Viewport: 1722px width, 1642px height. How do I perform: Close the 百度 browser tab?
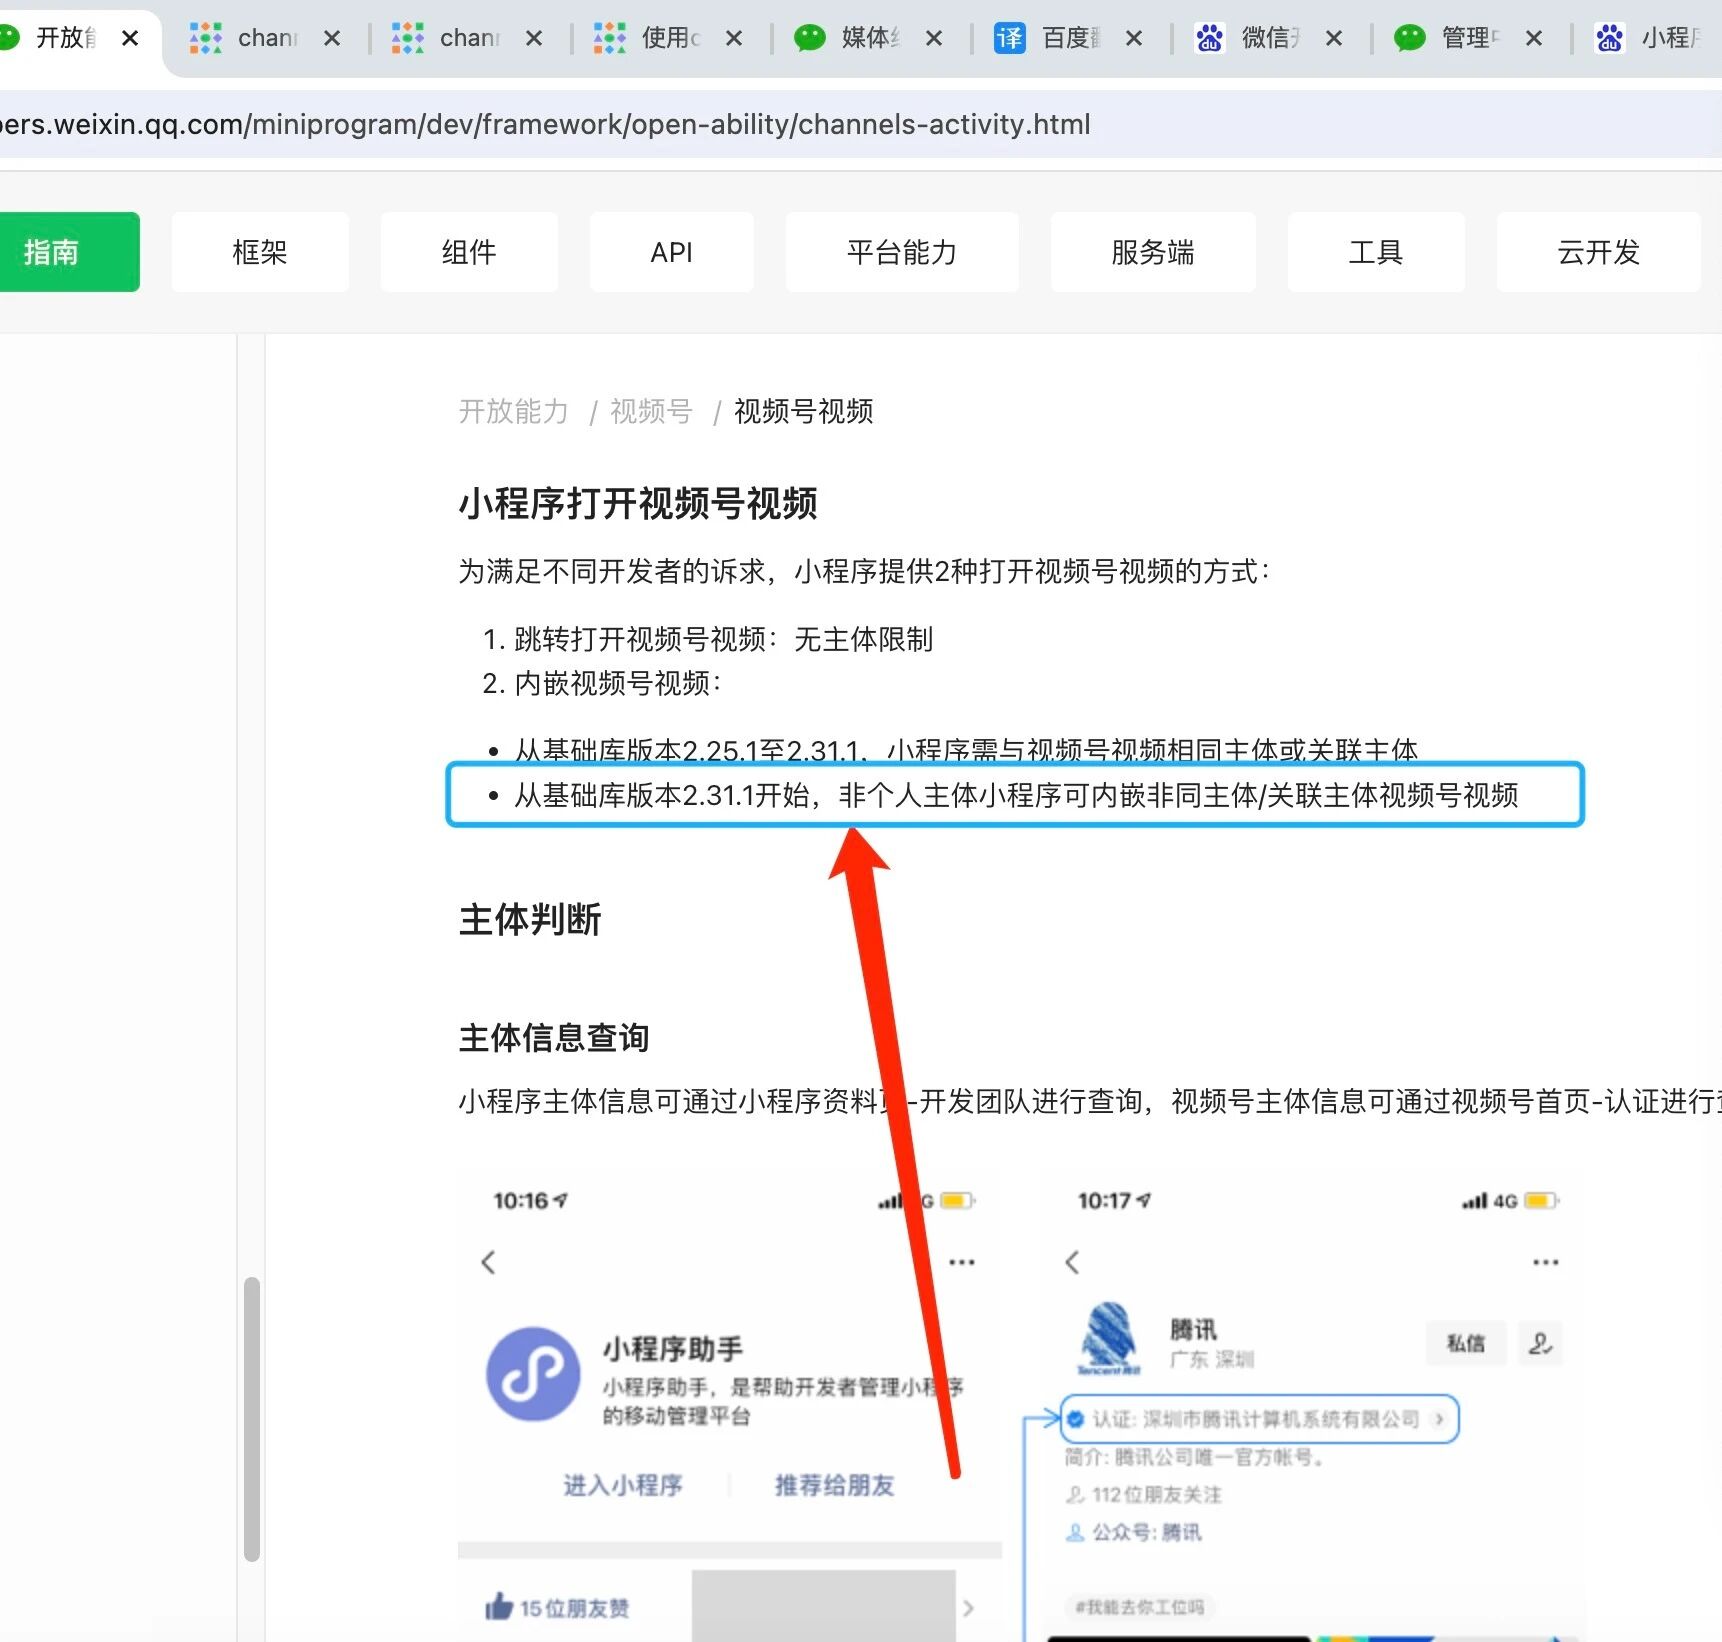[1134, 38]
